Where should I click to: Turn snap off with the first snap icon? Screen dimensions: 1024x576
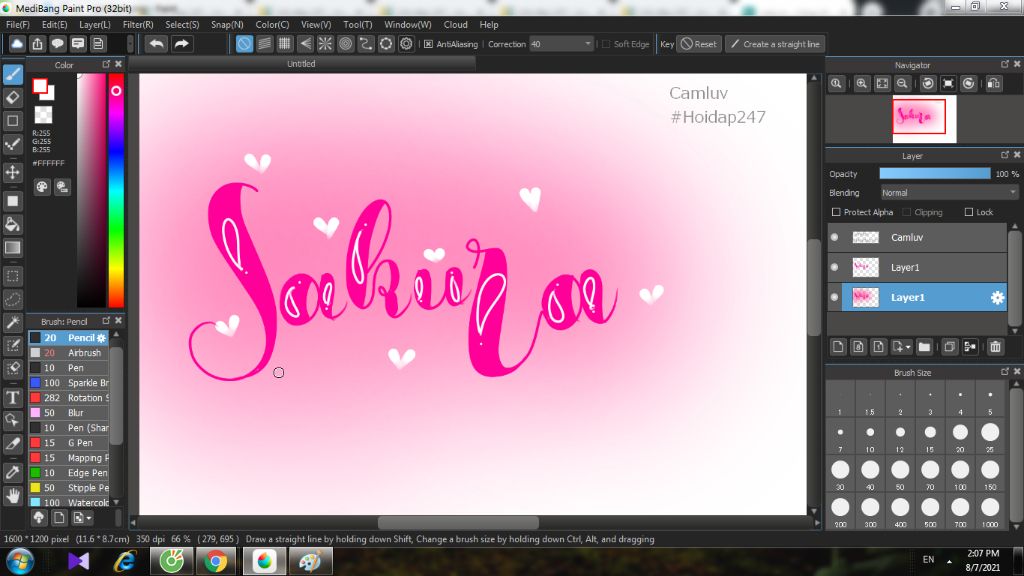(244, 44)
